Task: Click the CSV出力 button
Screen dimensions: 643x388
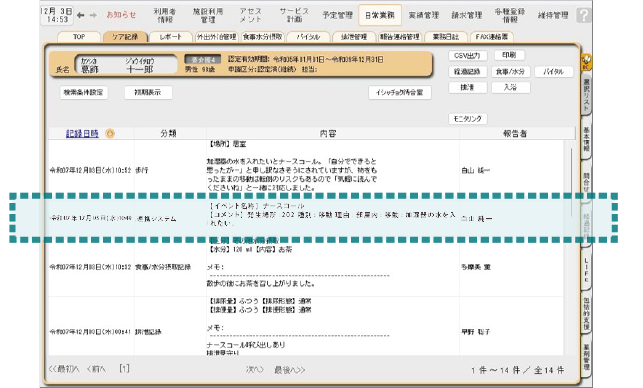Action: point(467,55)
